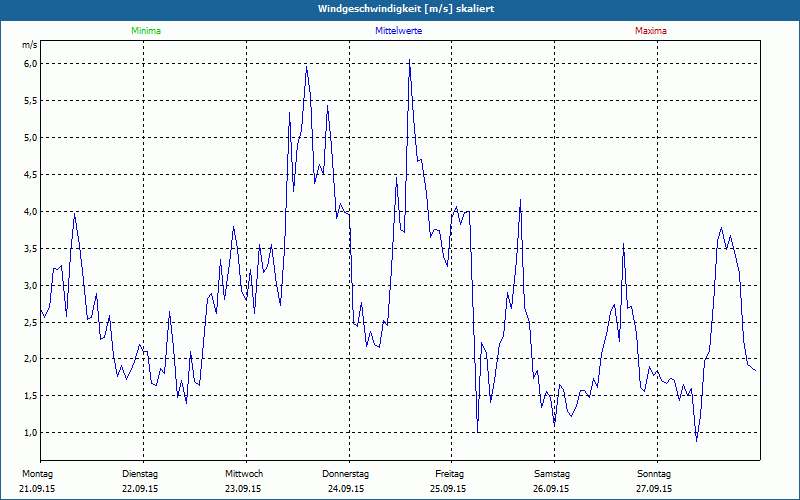Click the 24.09.15 date label
Viewport: 800px width, 500px height.
346,489
